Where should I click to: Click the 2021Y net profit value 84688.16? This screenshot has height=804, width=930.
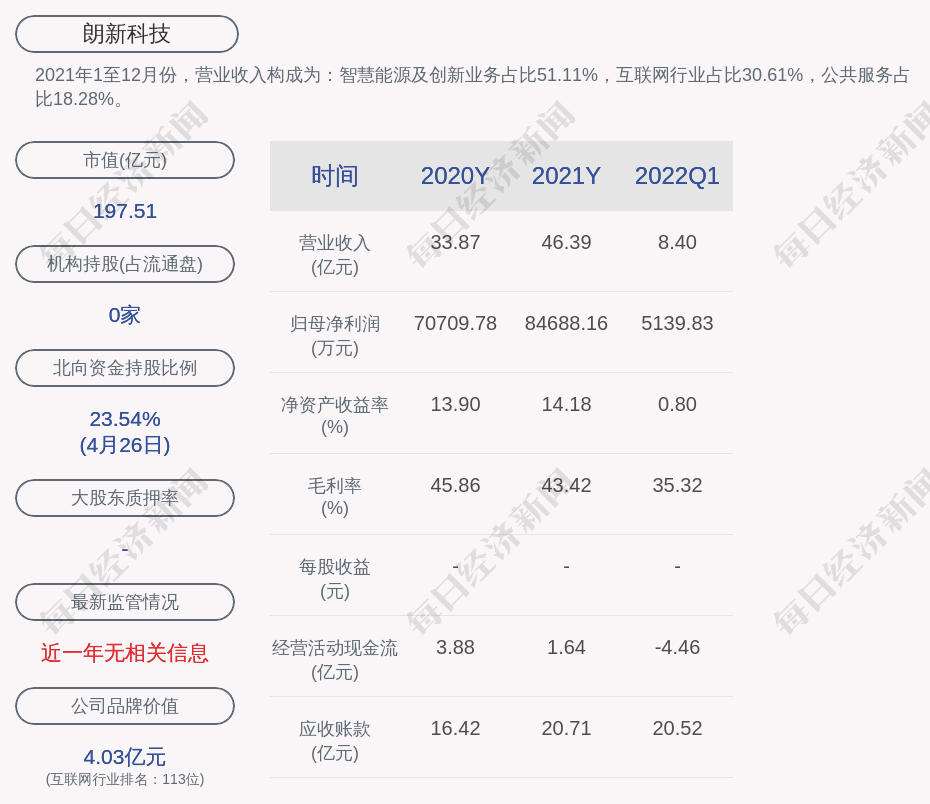click(566, 323)
